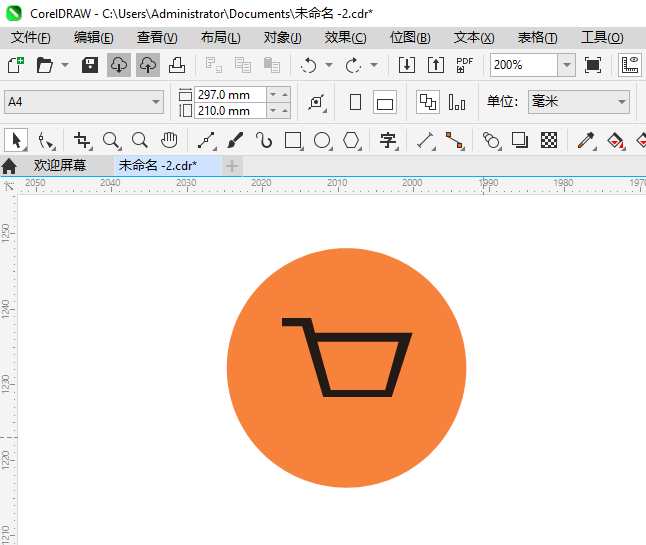Click the Paste icon in the toolbar
646x545 pixels.
click(x=272, y=65)
